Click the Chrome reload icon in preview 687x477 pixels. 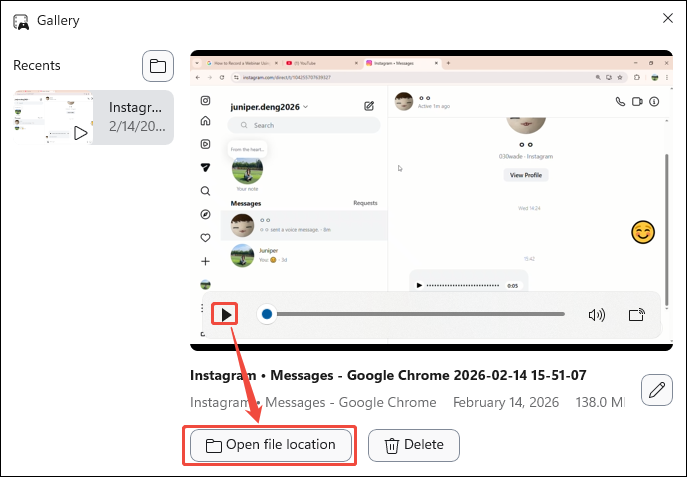click(222, 78)
